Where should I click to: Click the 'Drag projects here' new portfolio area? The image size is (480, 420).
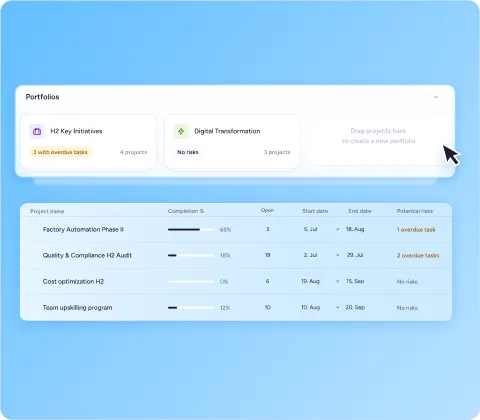tap(379, 140)
